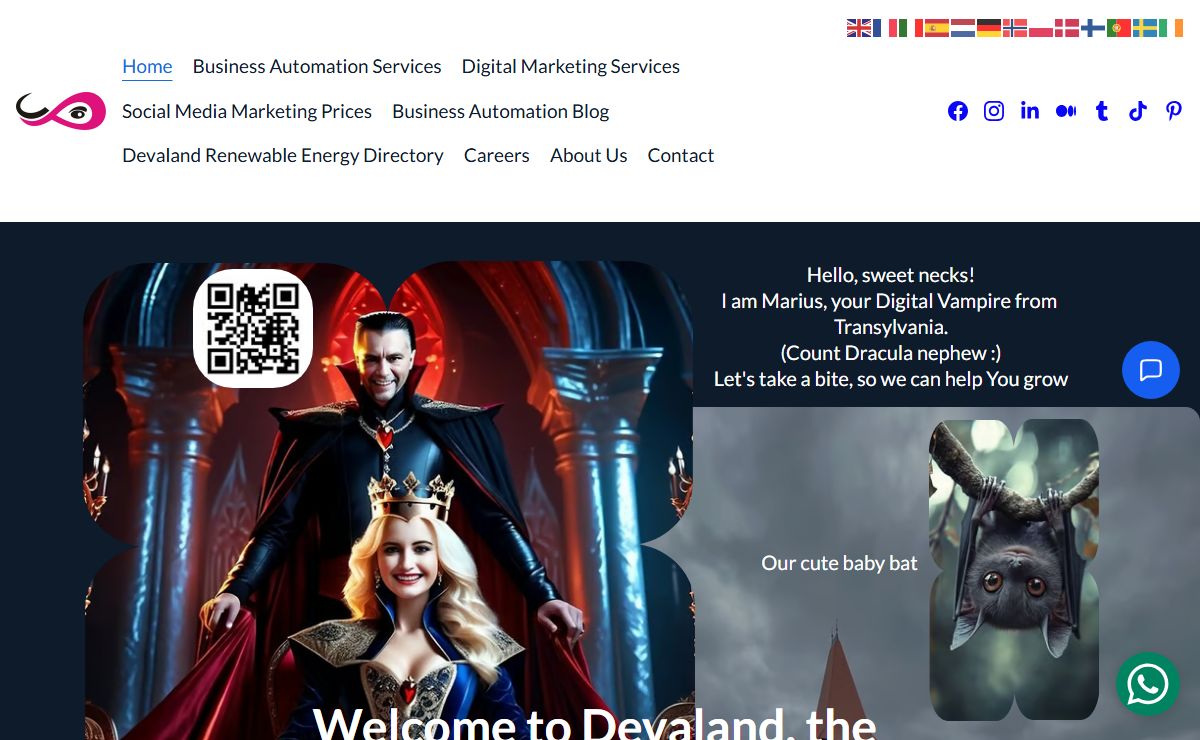Click the 'Our cute baby bat' caption
This screenshot has height=740, width=1200.
[x=839, y=563]
